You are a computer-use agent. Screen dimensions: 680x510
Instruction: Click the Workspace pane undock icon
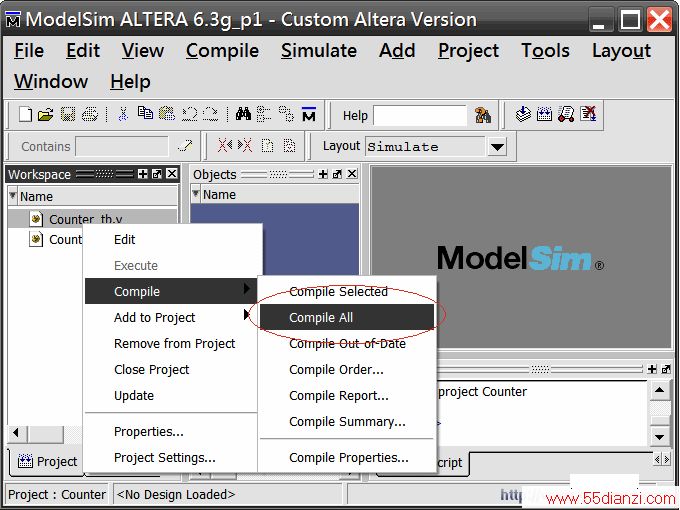click(157, 174)
